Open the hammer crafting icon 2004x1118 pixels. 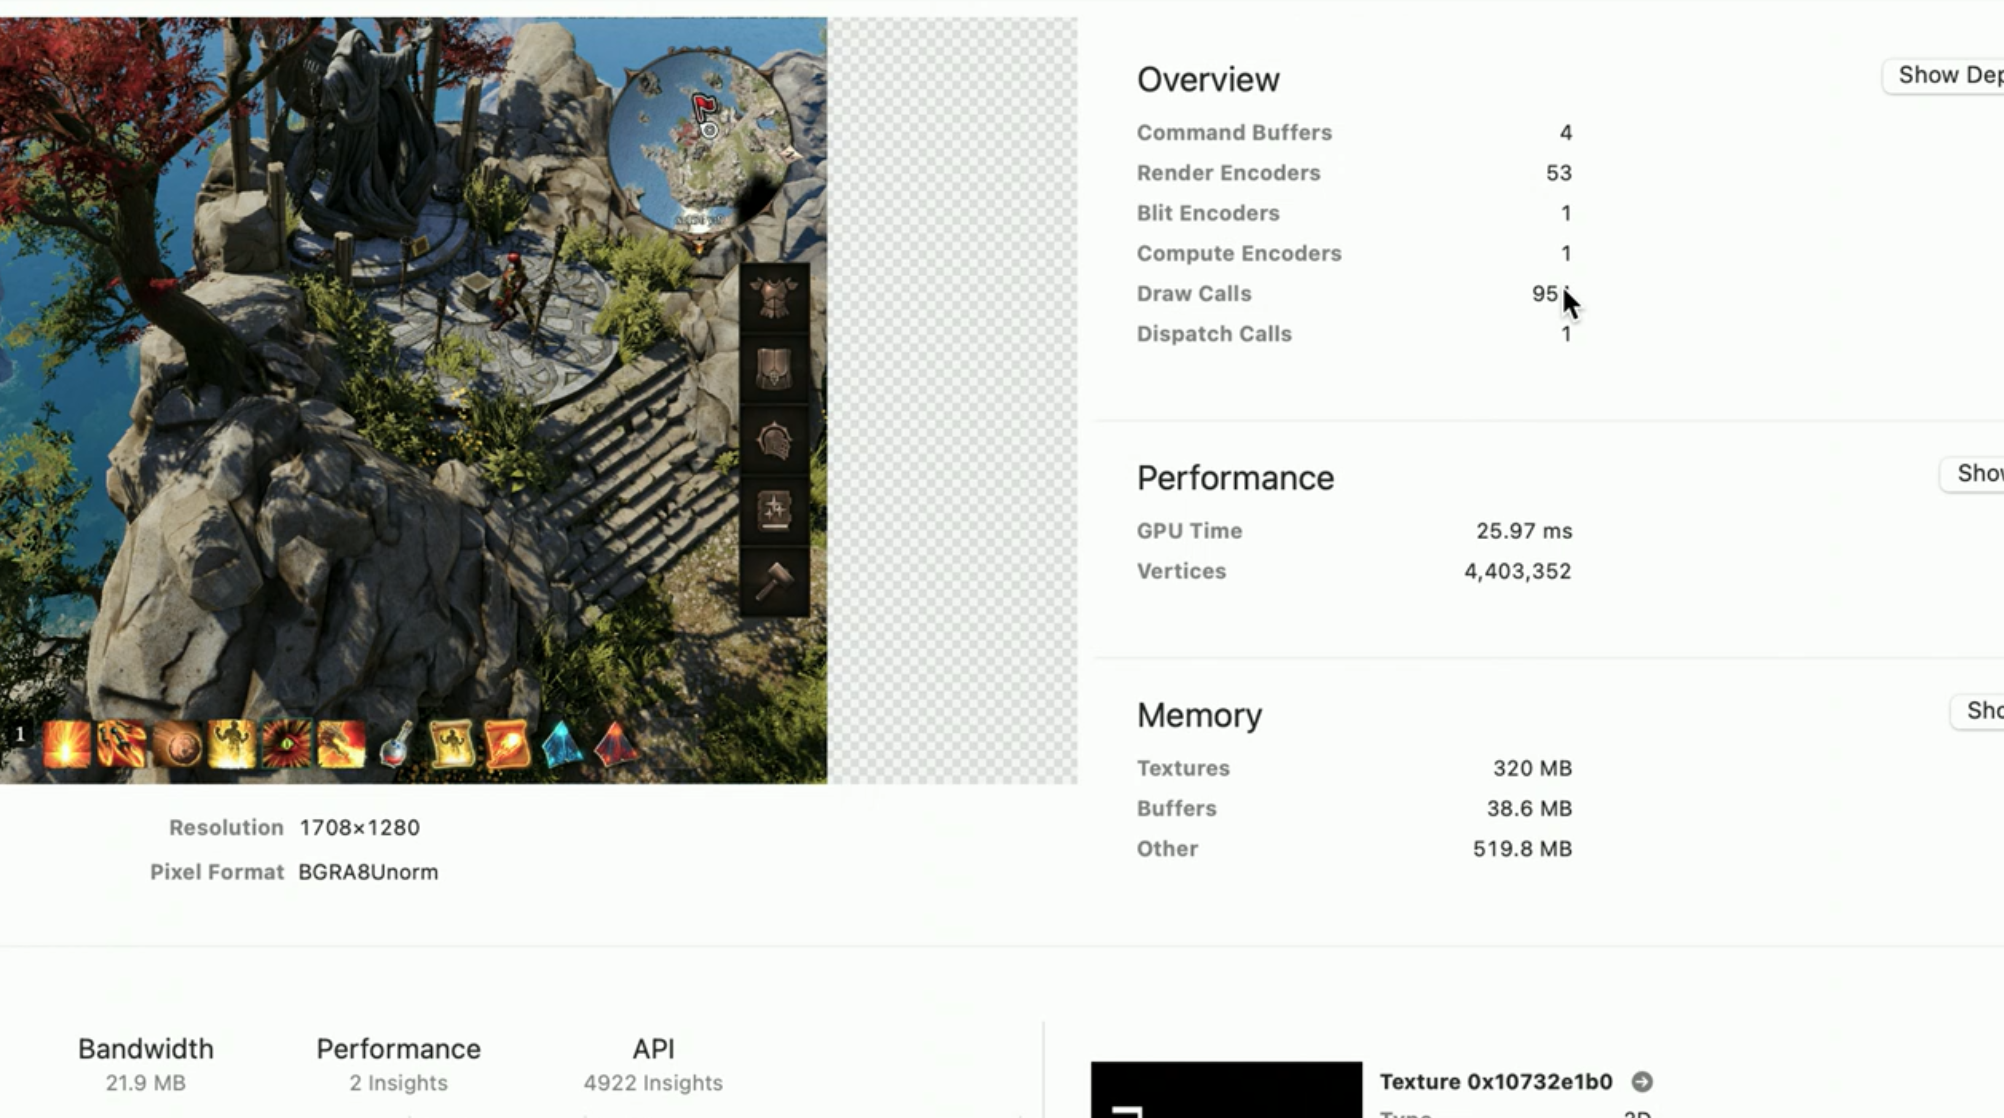pyautogui.click(x=774, y=581)
